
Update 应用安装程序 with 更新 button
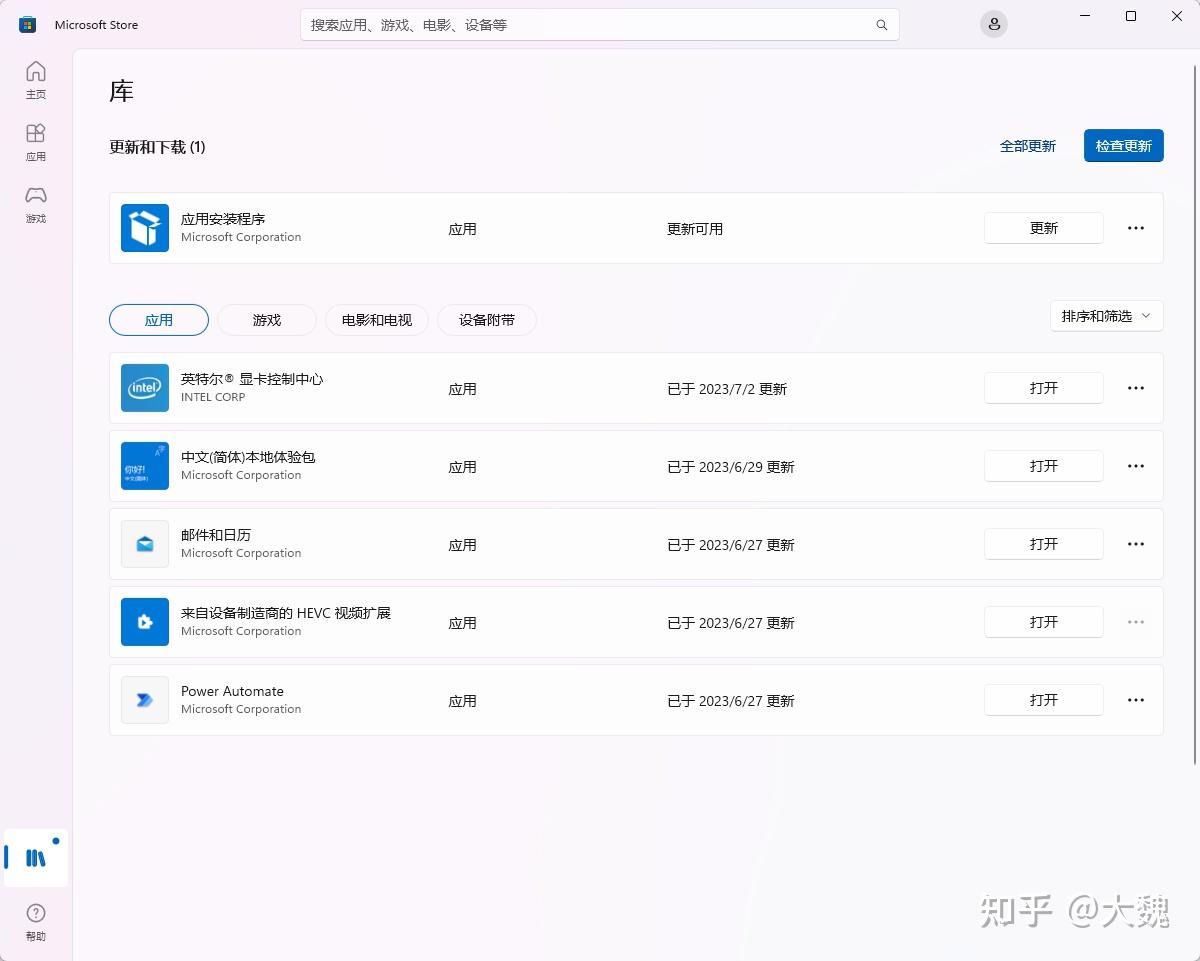1044,228
